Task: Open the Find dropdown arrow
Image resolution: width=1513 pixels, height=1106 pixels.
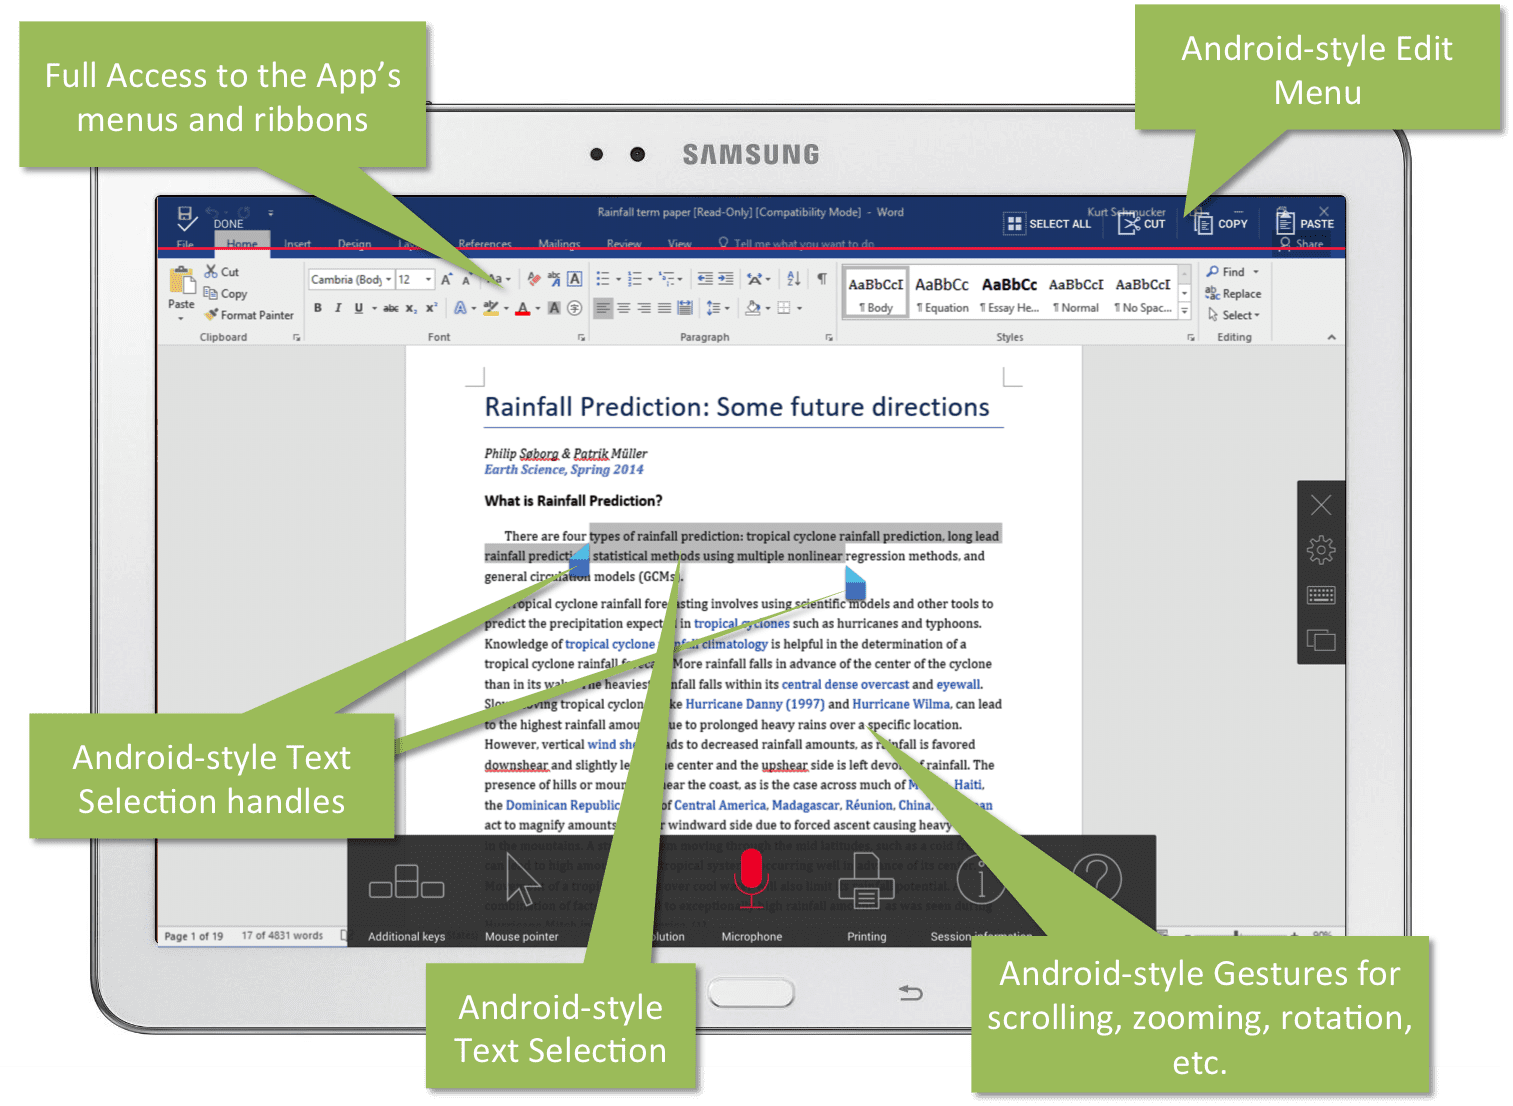Action: click(1256, 272)
